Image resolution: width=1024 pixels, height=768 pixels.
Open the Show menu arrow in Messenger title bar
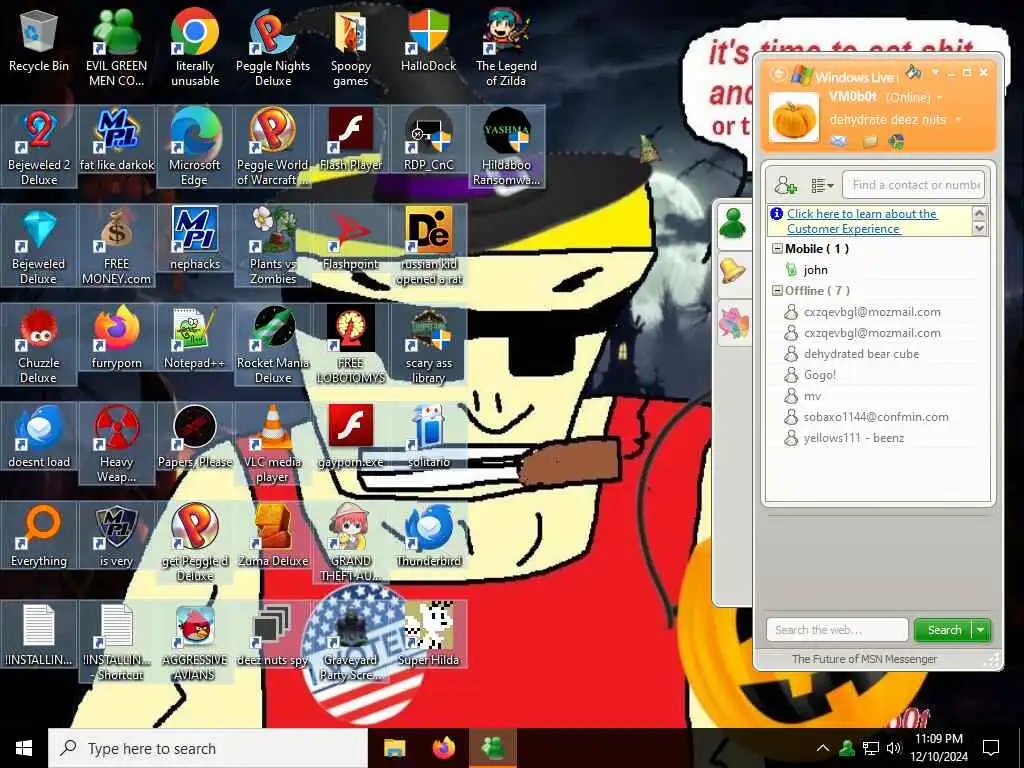[x=935, y=72]
